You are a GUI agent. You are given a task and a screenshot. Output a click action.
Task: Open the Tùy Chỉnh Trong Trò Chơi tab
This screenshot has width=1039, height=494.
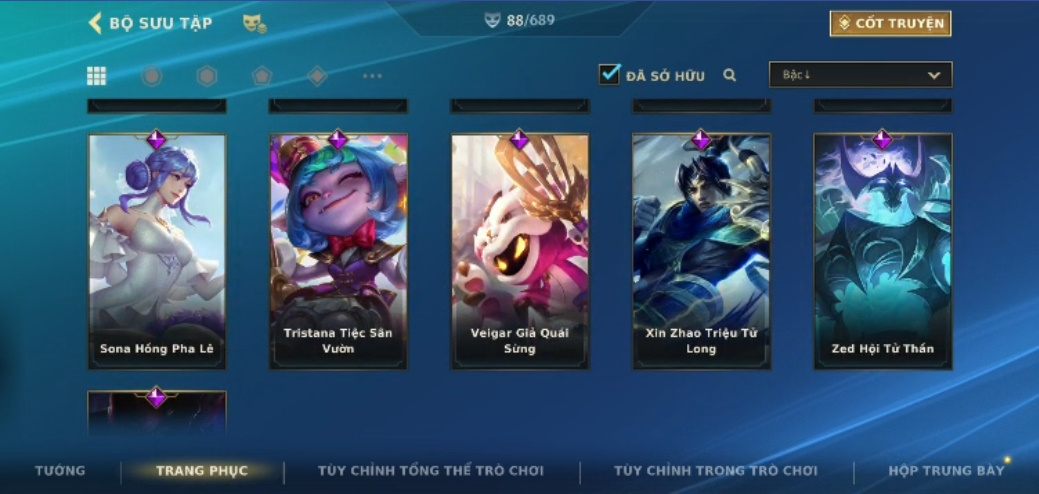[x=716, y=471]
